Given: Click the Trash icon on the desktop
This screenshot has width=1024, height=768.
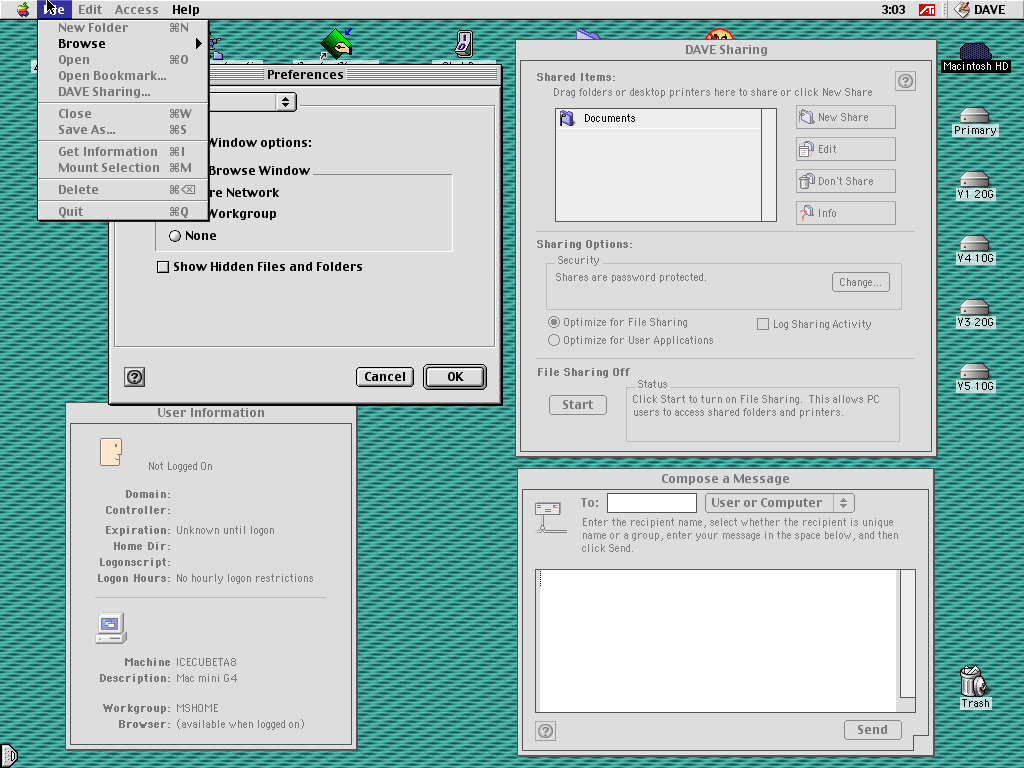Looking at the screenshot, I should click(x=975, y=687).
